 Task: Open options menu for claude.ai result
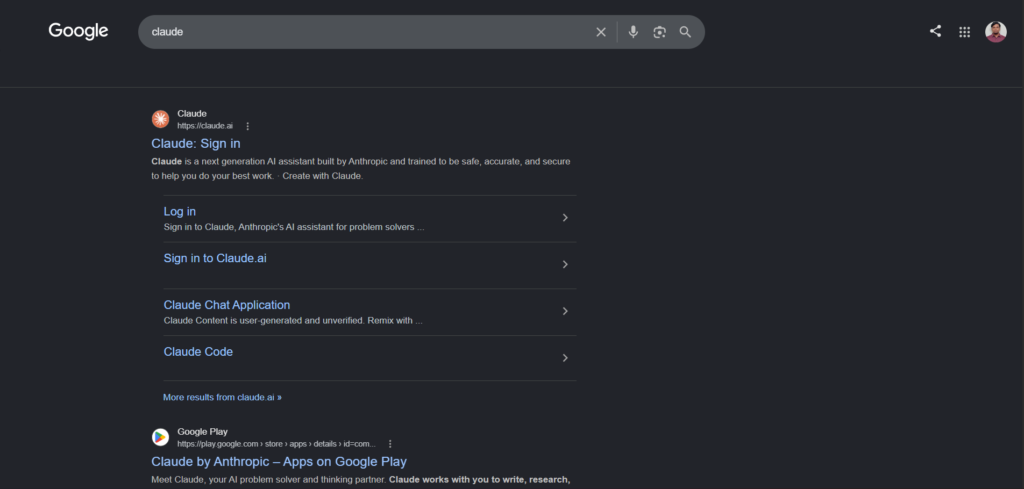tap(248, 126)
